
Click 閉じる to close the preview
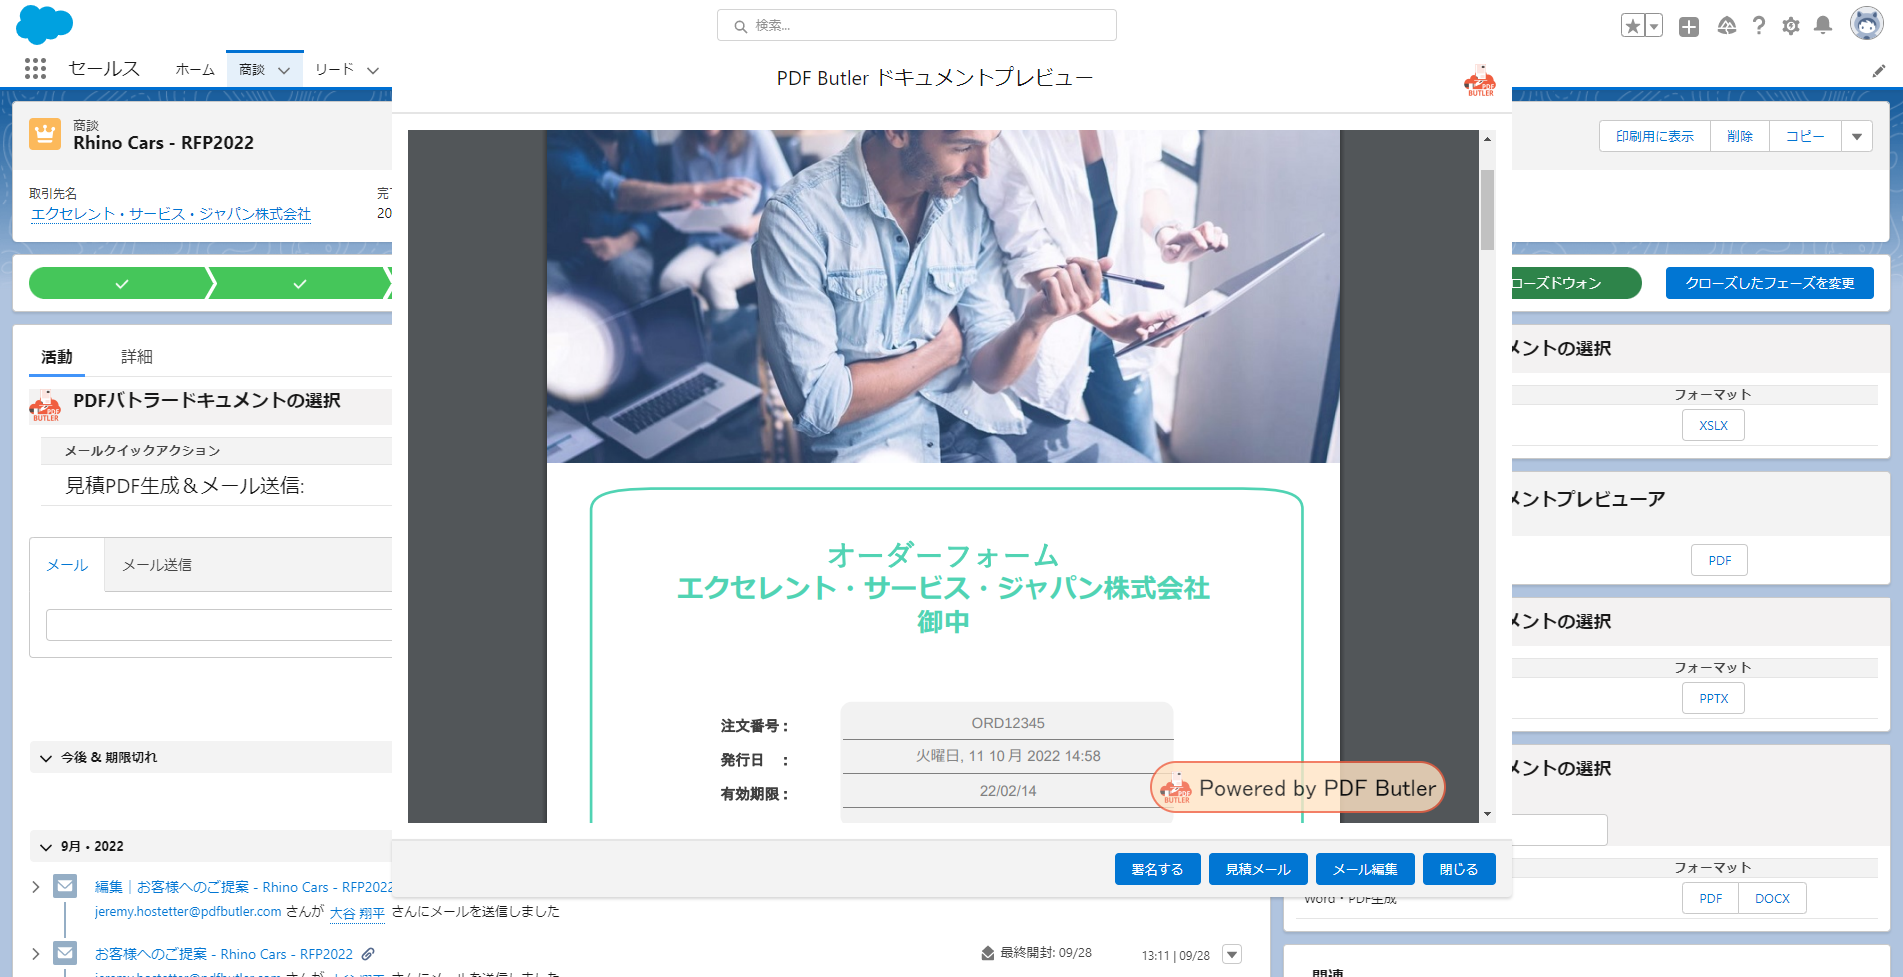pyautogui.click(x=1459, y=869)
